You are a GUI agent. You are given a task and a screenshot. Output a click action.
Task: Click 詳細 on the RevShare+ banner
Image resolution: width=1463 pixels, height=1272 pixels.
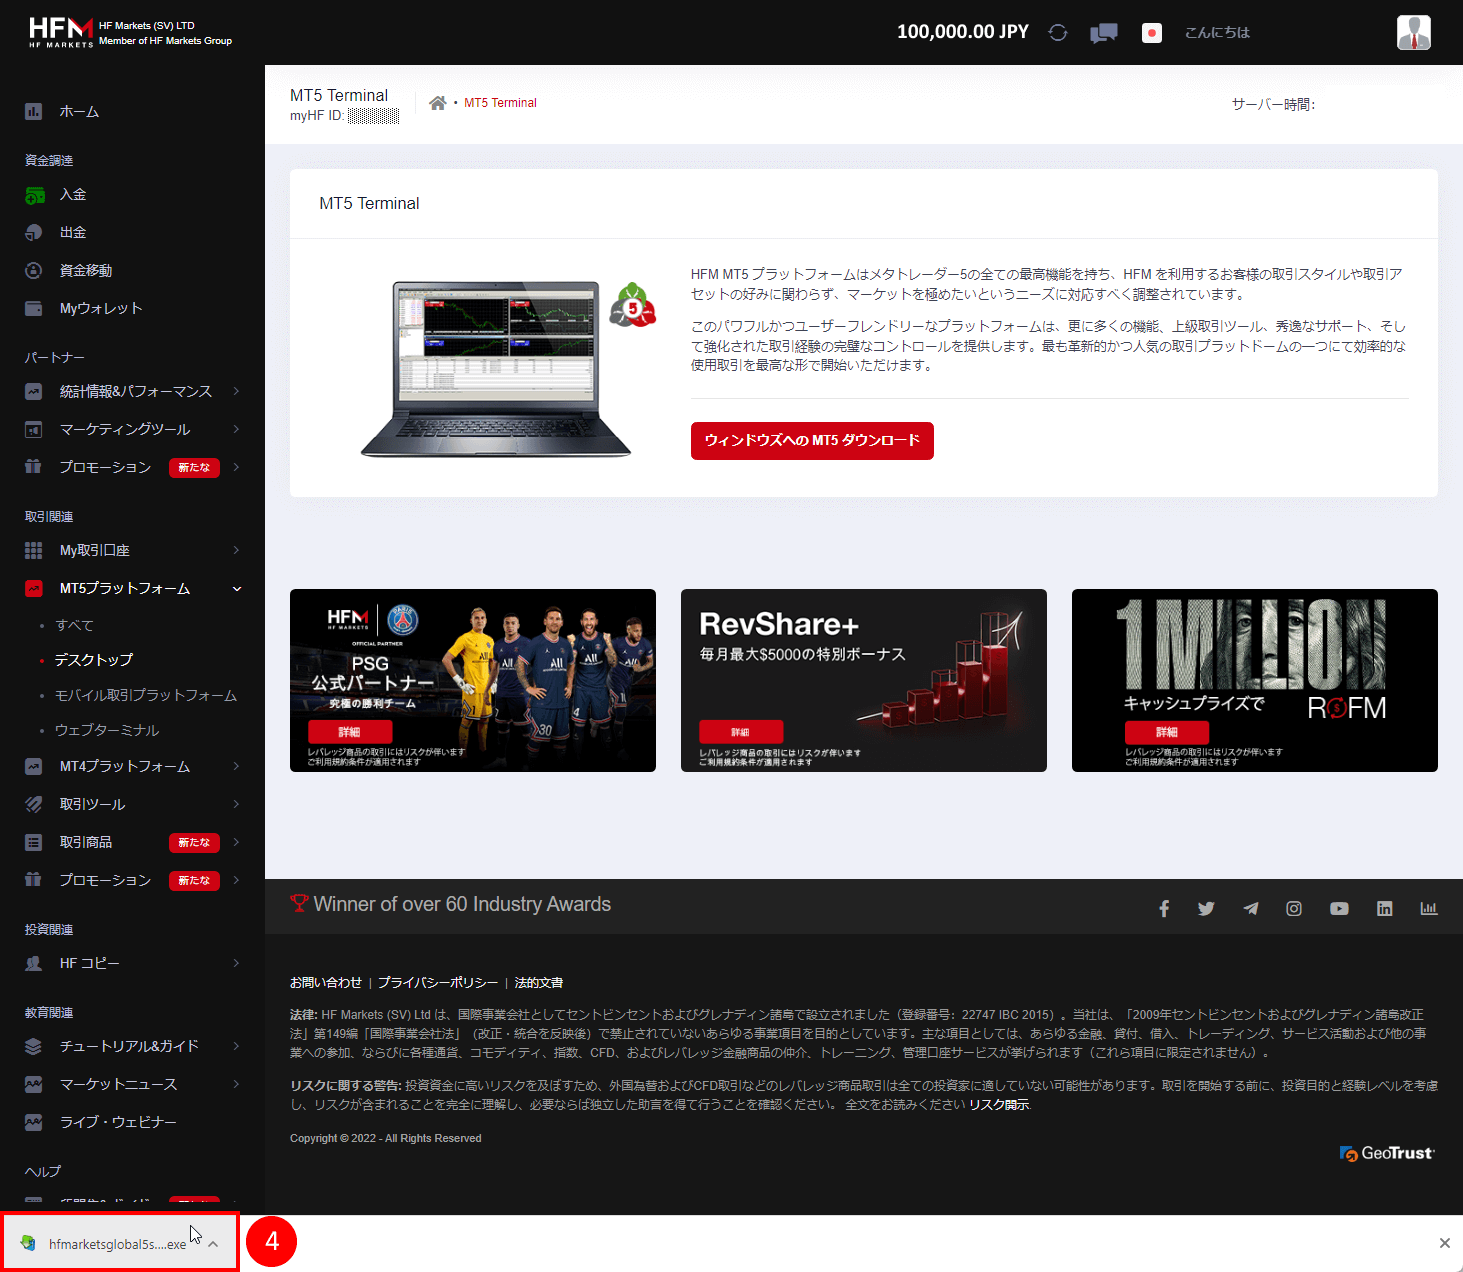[x=741, y=732]
